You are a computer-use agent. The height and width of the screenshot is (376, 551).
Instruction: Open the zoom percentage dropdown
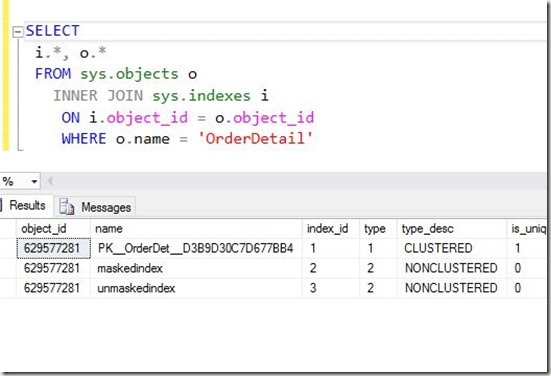click(34, 182)
